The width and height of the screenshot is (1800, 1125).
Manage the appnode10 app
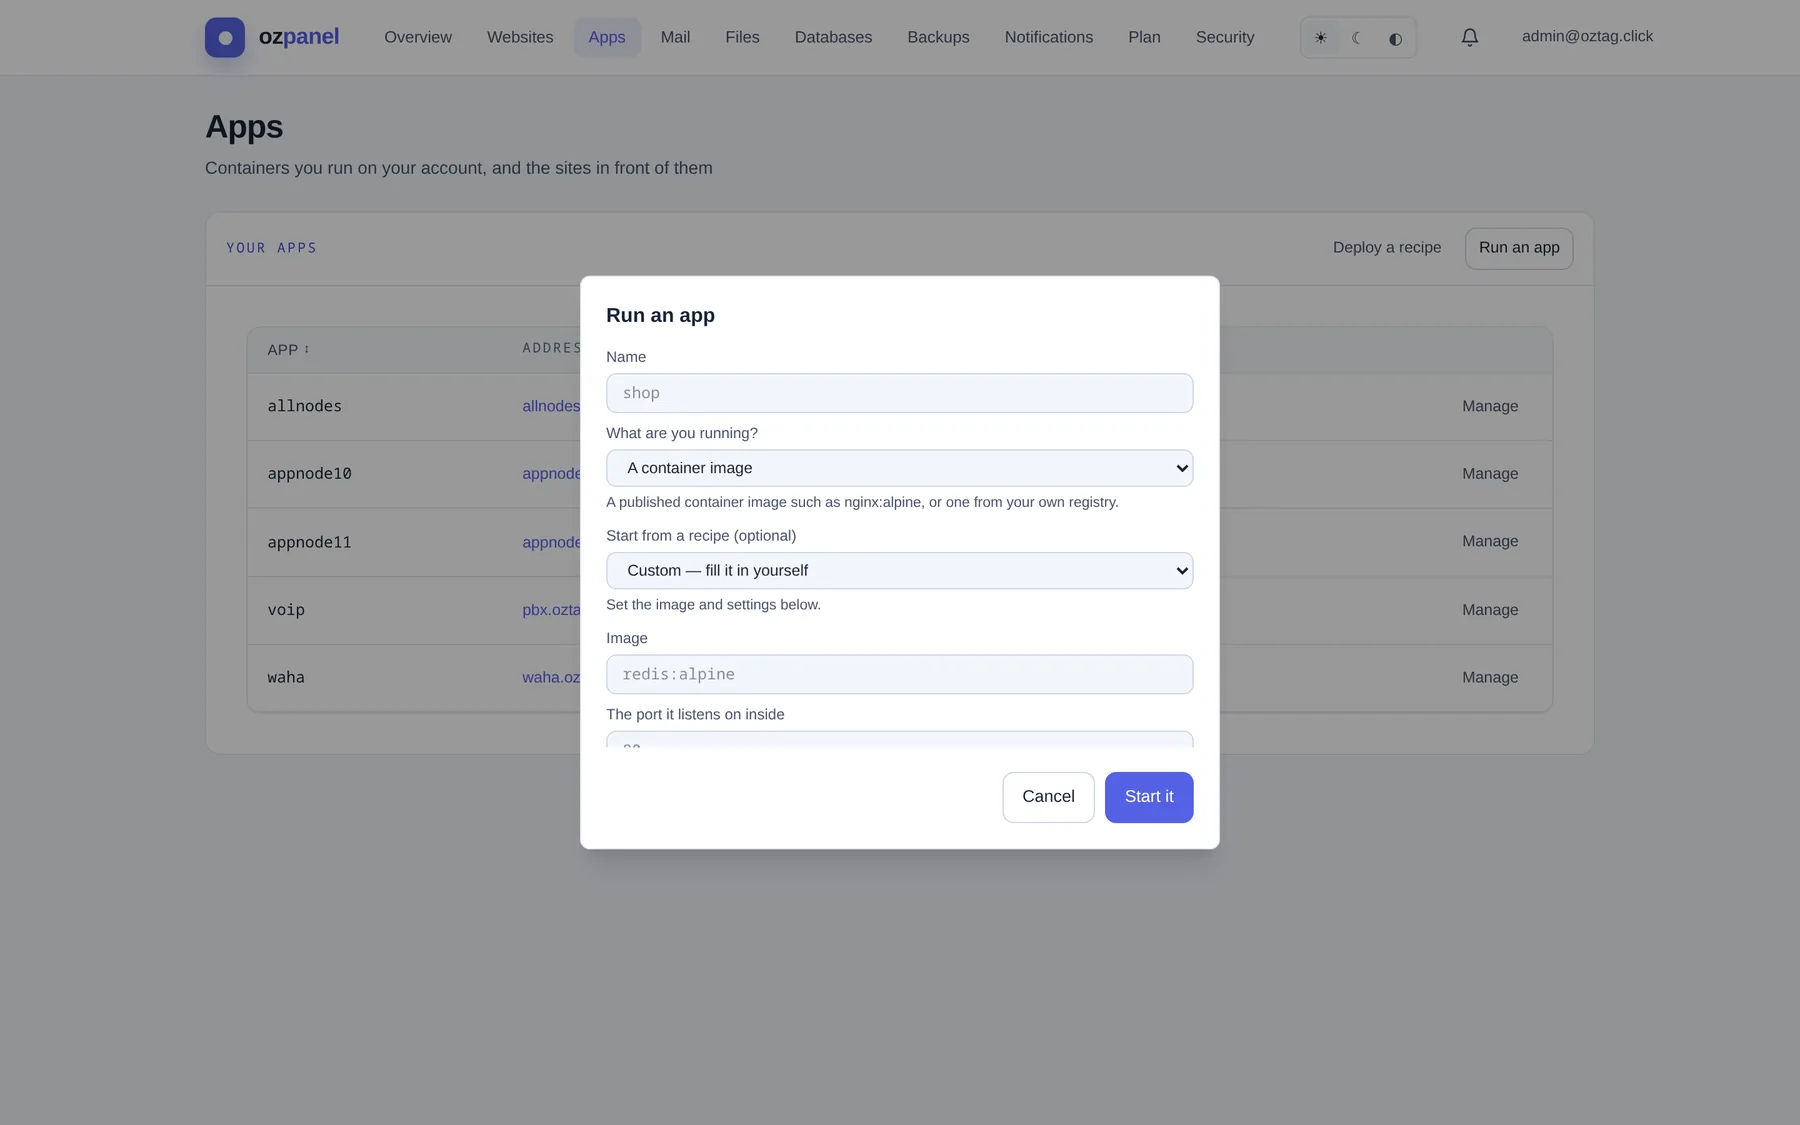pyautogui.click(x=1490, y=474)
